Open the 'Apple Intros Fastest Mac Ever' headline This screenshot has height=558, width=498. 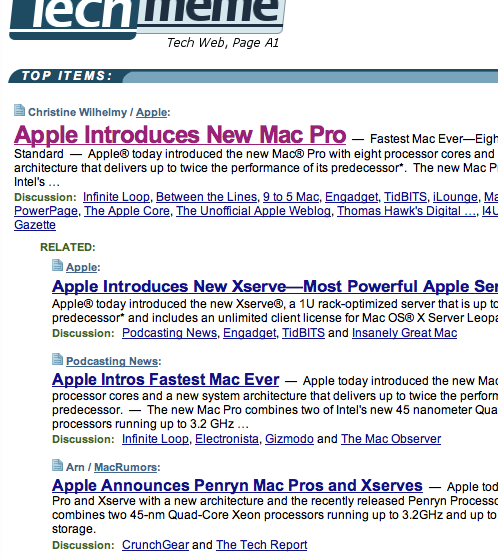coord(166,380)
